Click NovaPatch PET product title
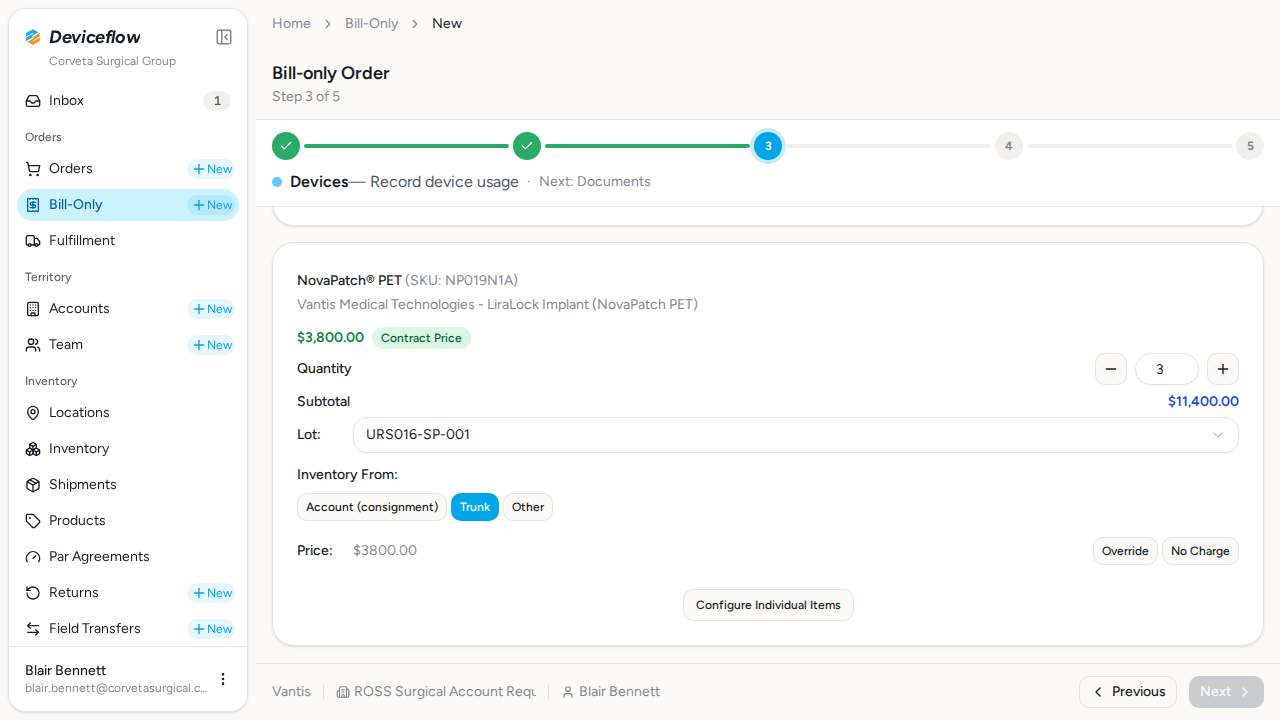 click(x=349, y=280)
